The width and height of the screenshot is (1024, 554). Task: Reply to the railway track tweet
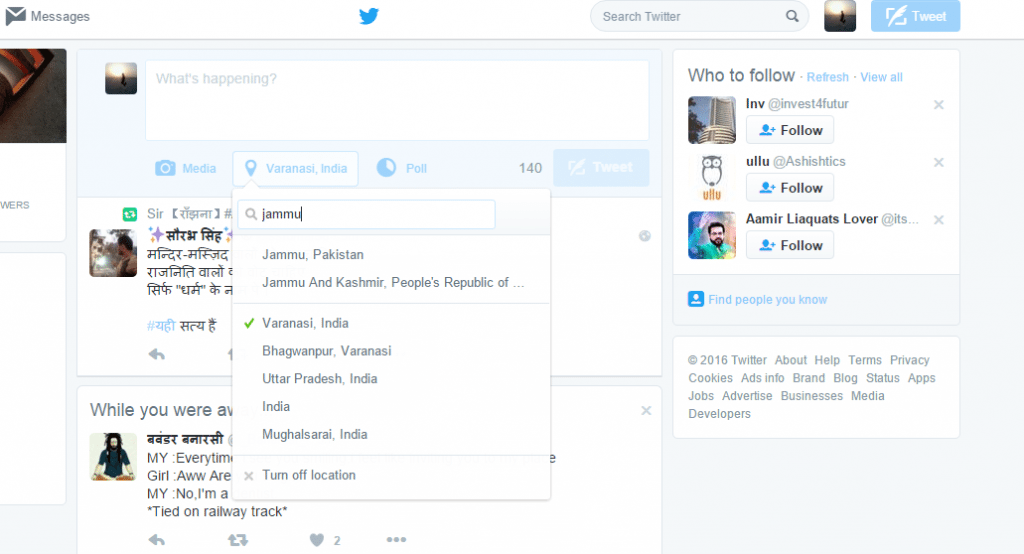[157, 540]
